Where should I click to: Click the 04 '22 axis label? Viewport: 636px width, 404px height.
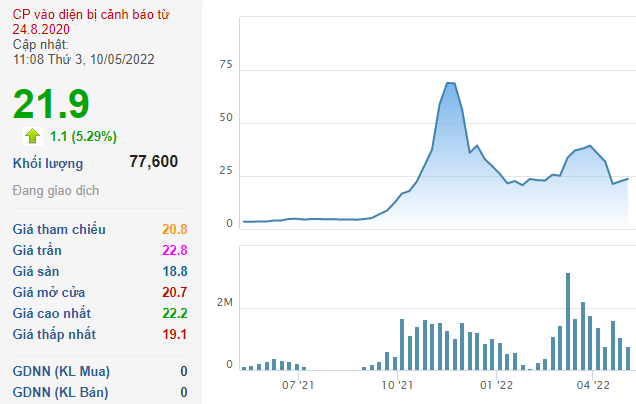pos(593,385)
